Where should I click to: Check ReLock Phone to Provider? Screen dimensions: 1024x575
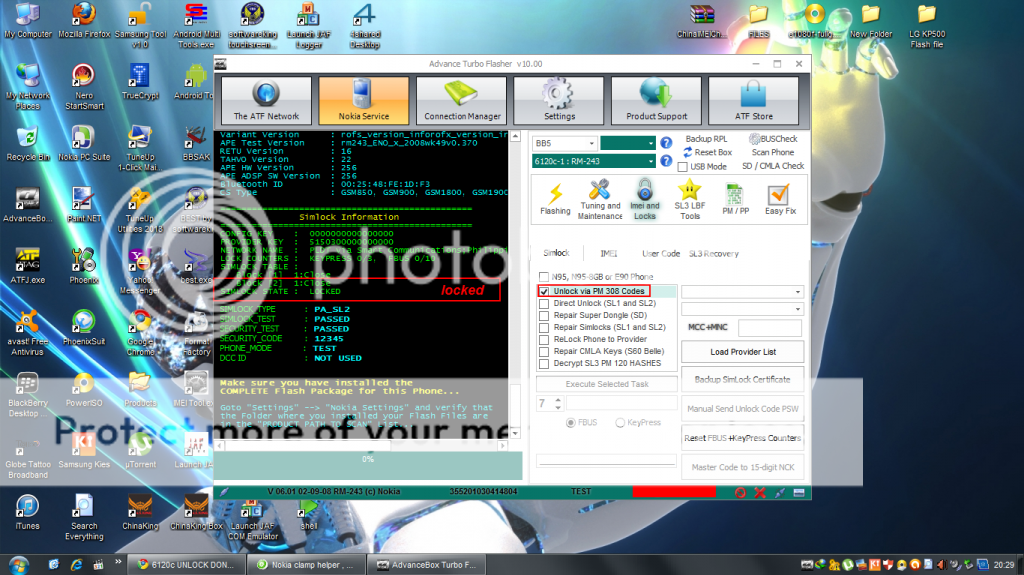click(544, 339)
